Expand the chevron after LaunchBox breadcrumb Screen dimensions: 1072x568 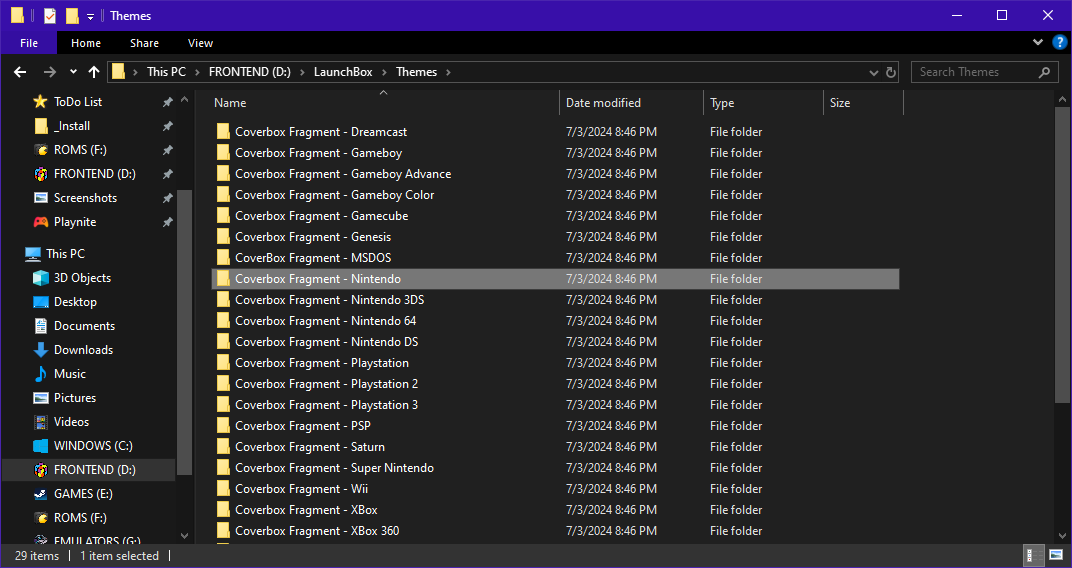[385, 72]
